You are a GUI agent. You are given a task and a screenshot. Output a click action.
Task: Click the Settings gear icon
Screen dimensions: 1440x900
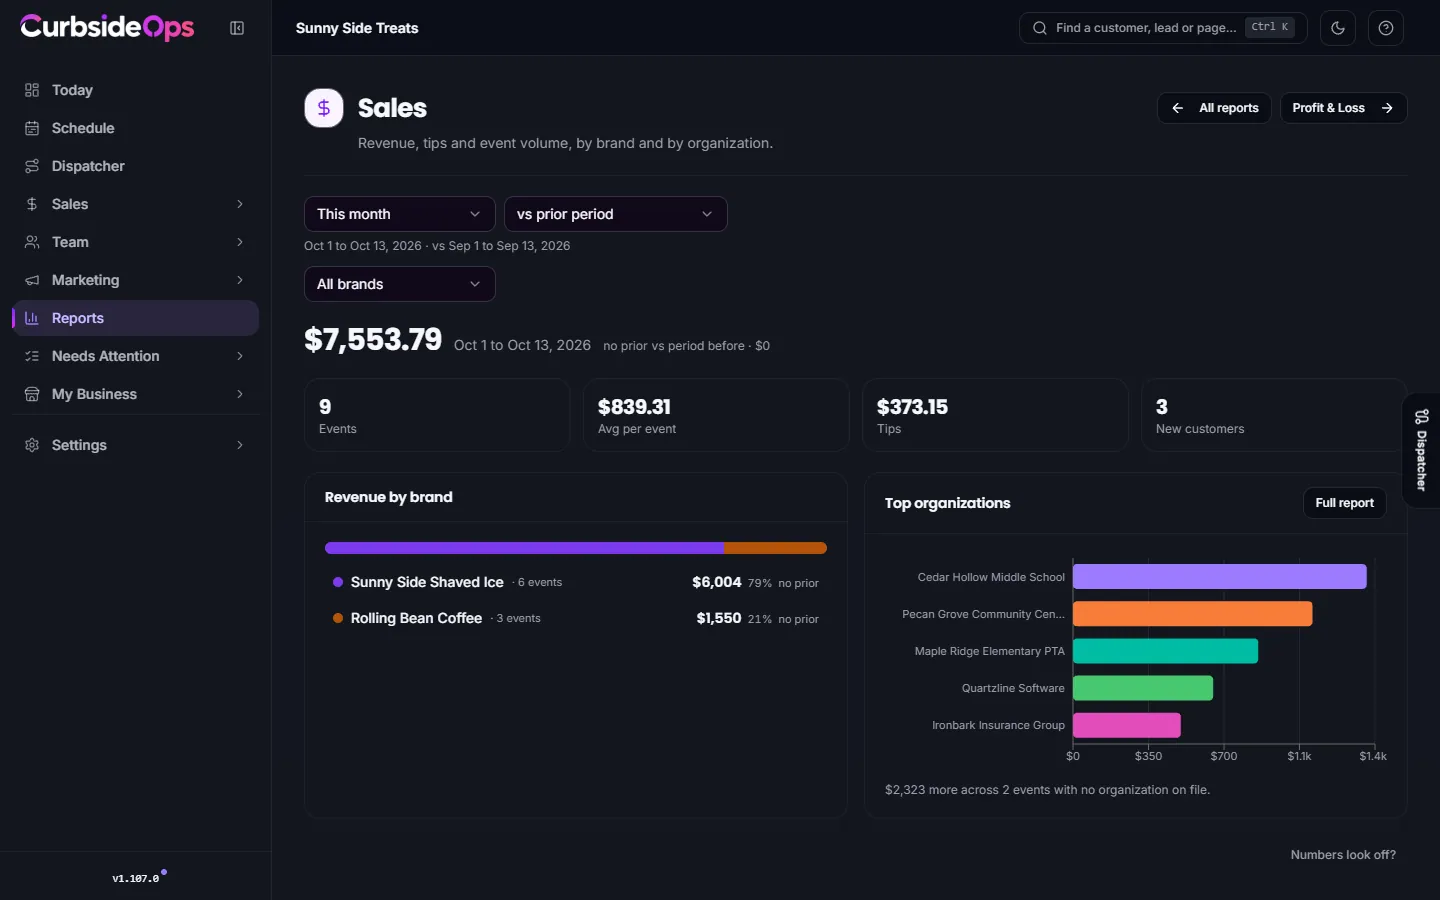[x=32, y=445]
